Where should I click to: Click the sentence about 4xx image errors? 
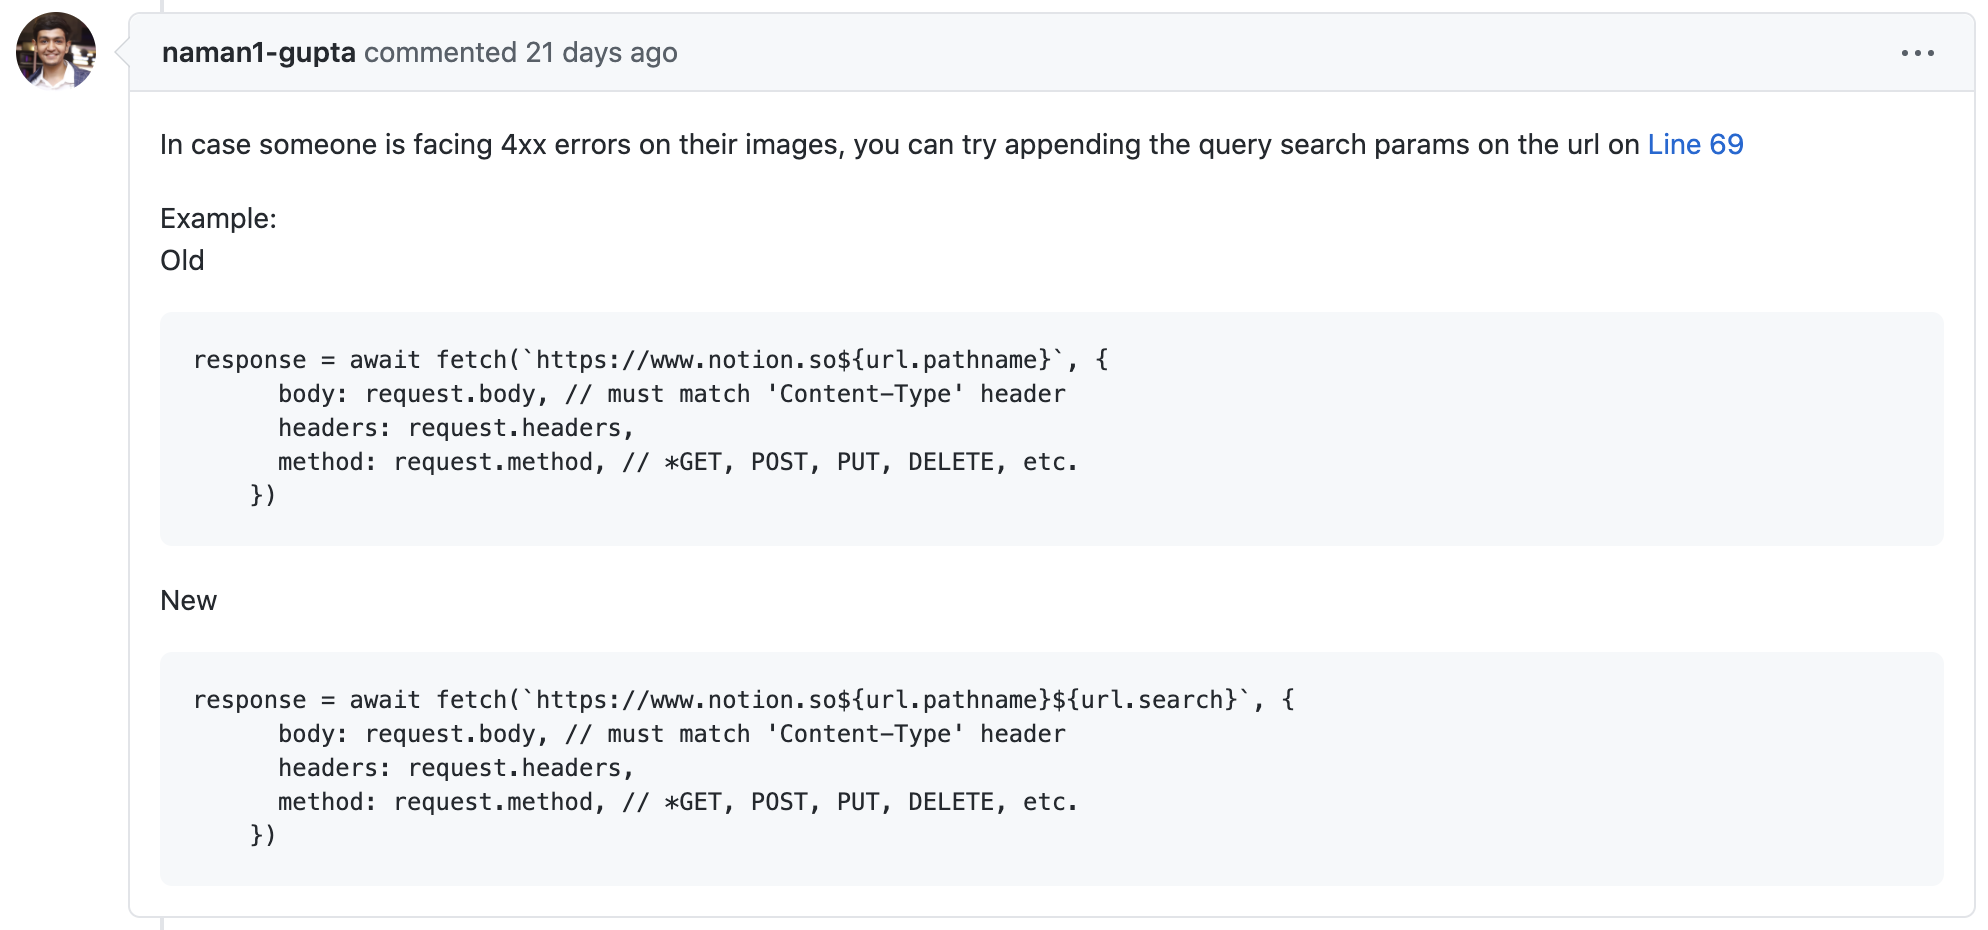[951, 145]
